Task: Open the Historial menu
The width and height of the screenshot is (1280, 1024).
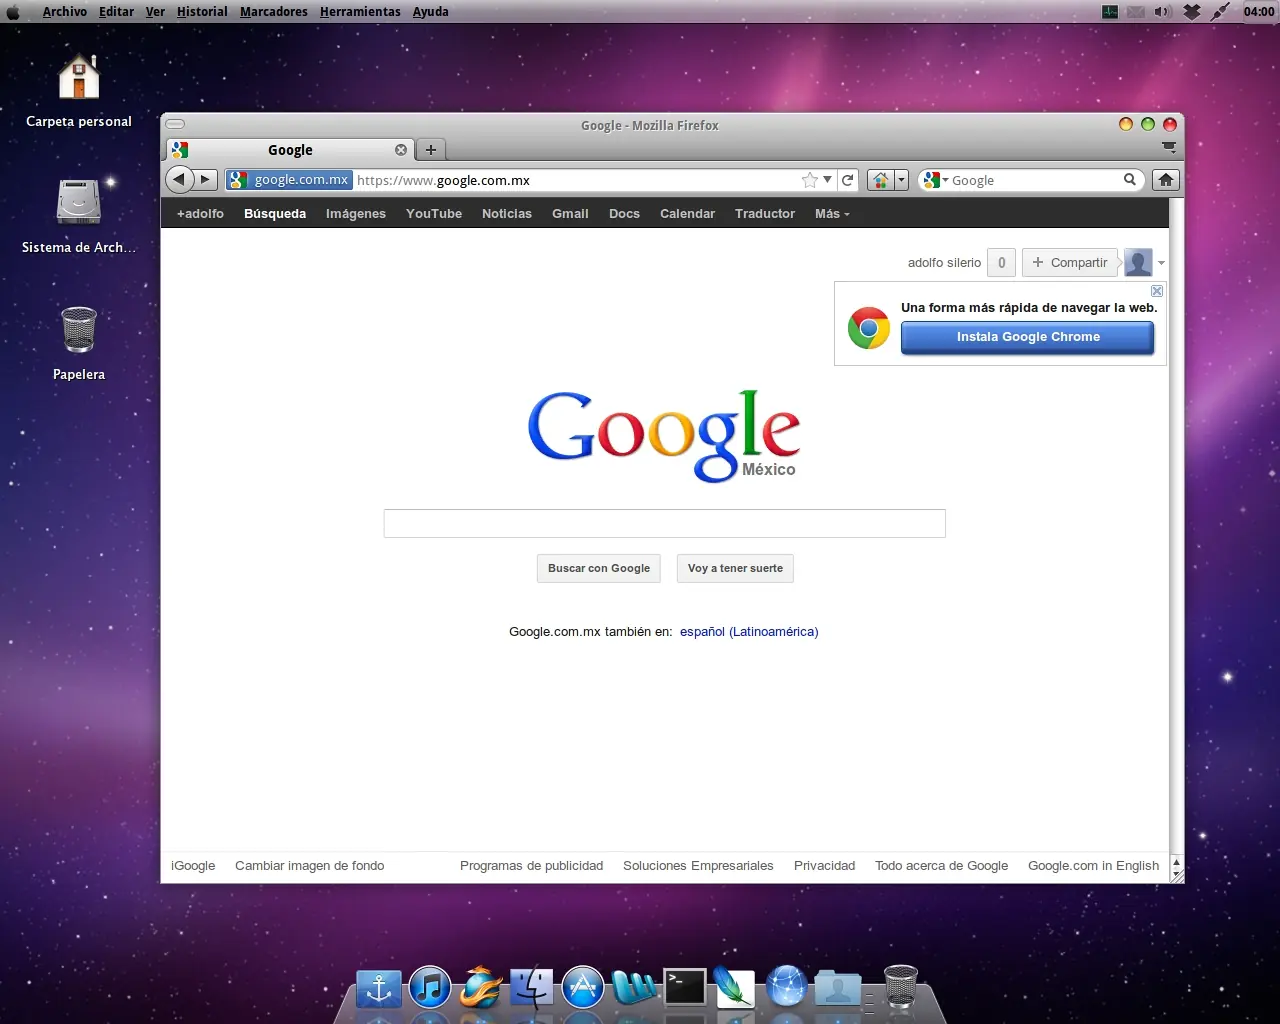Action: click(x=202, y=12)
